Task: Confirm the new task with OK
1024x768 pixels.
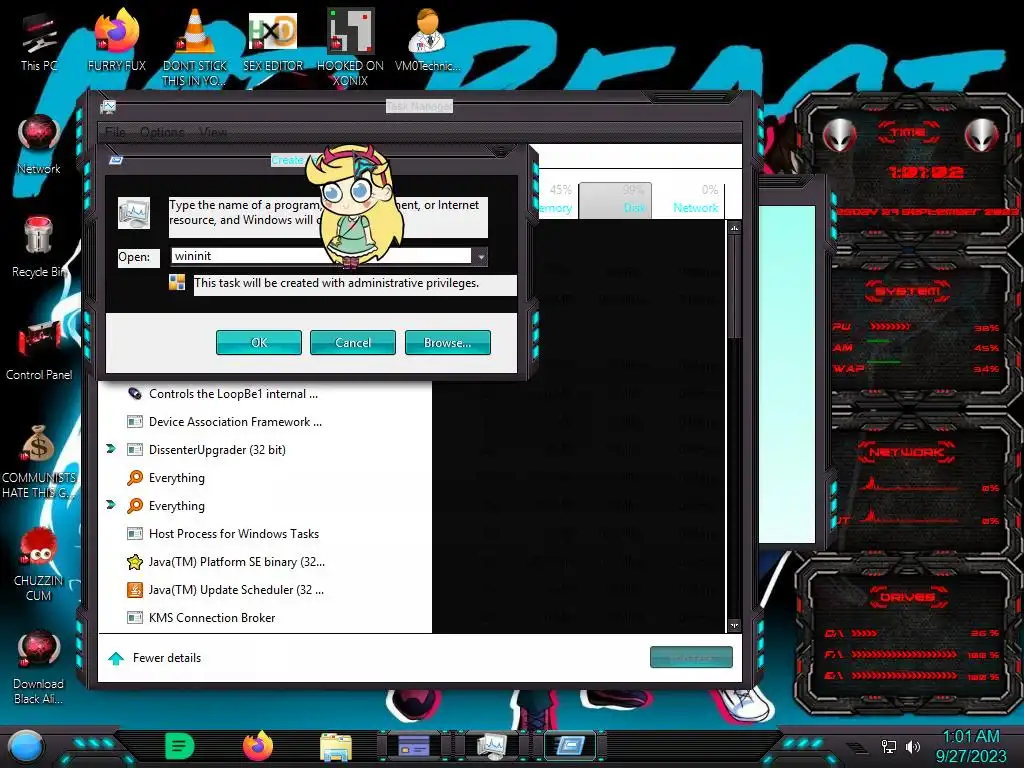Action: click(259, 342)
